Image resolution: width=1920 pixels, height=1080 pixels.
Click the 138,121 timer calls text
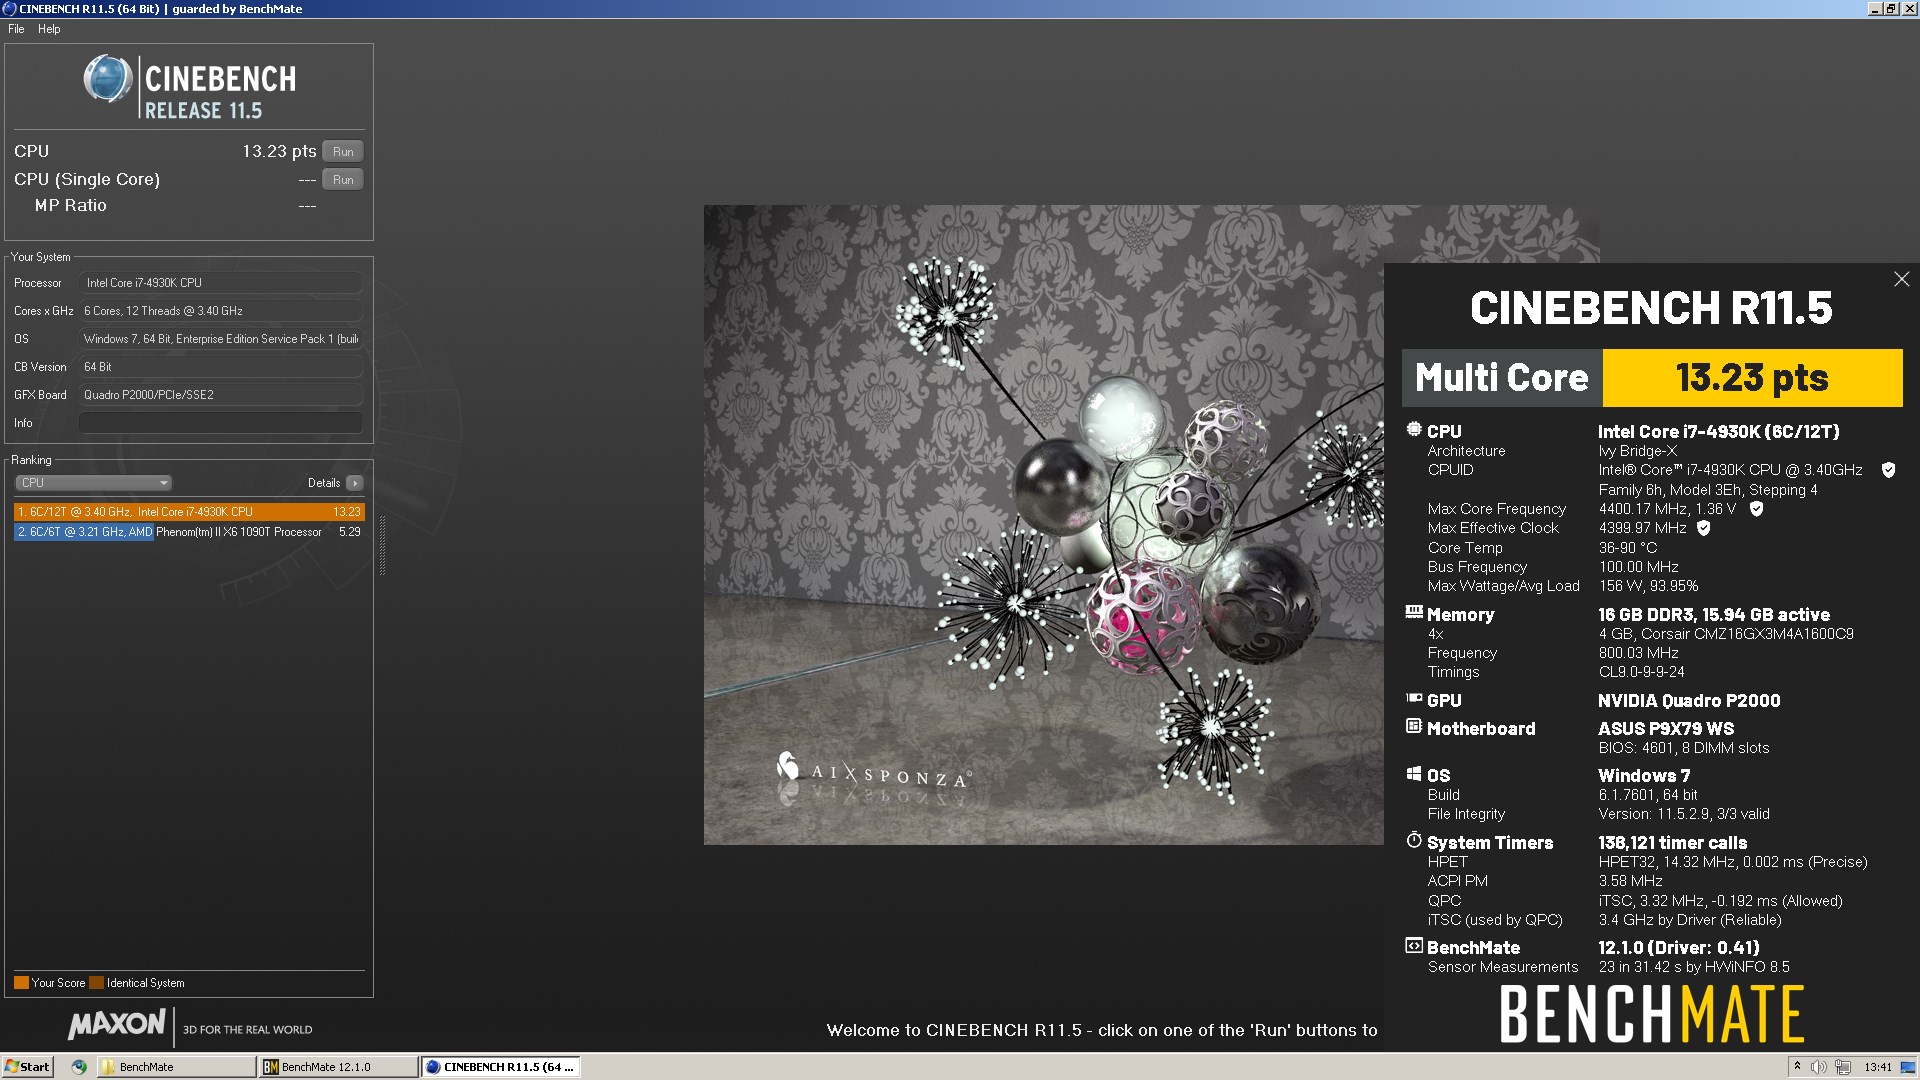point(1673,843)
